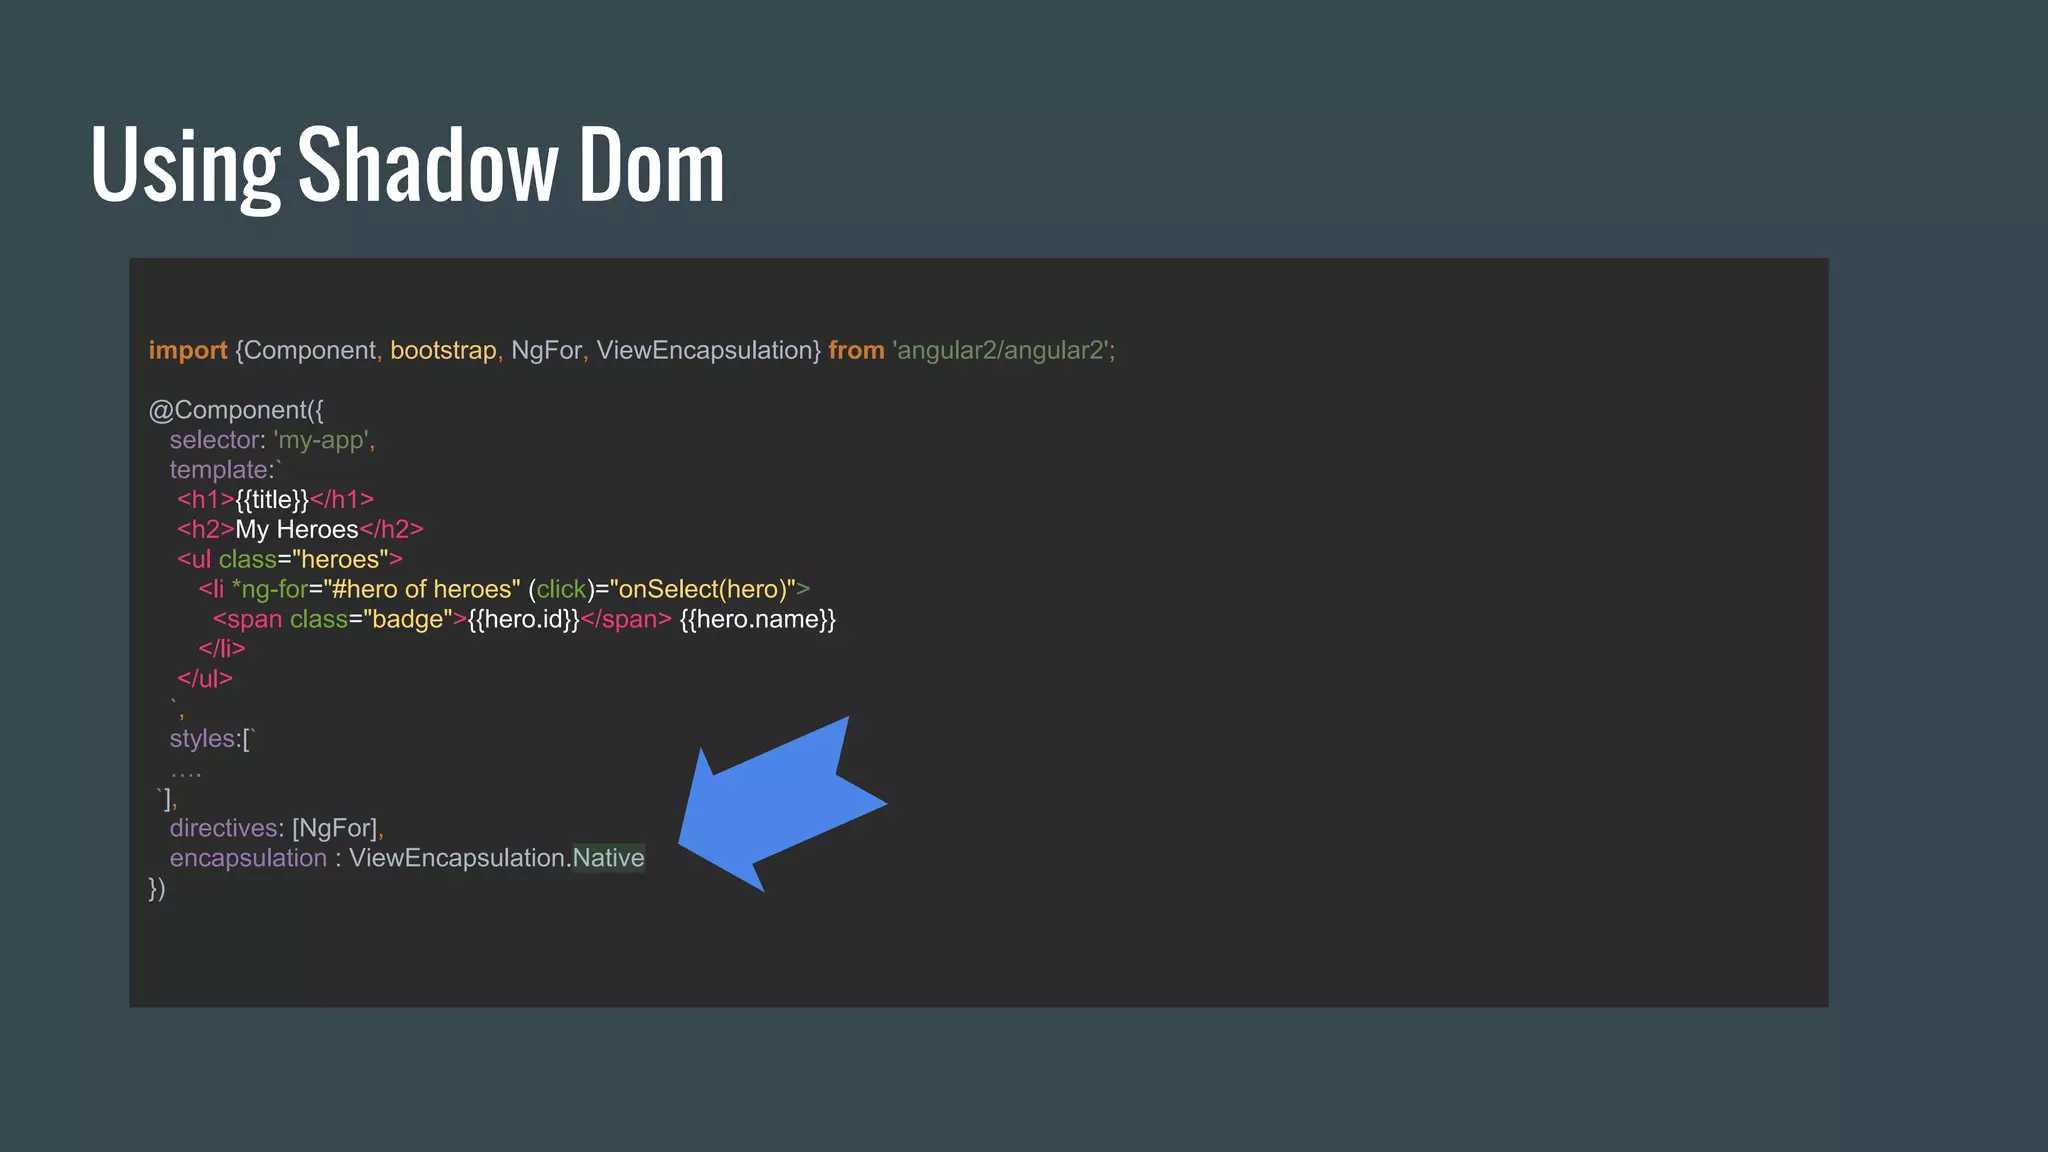Viewport: 2048px width, 1152px height.
Task: Click the '<h1>{{title}}</h1>' line
Action: (x=275, y=499)
